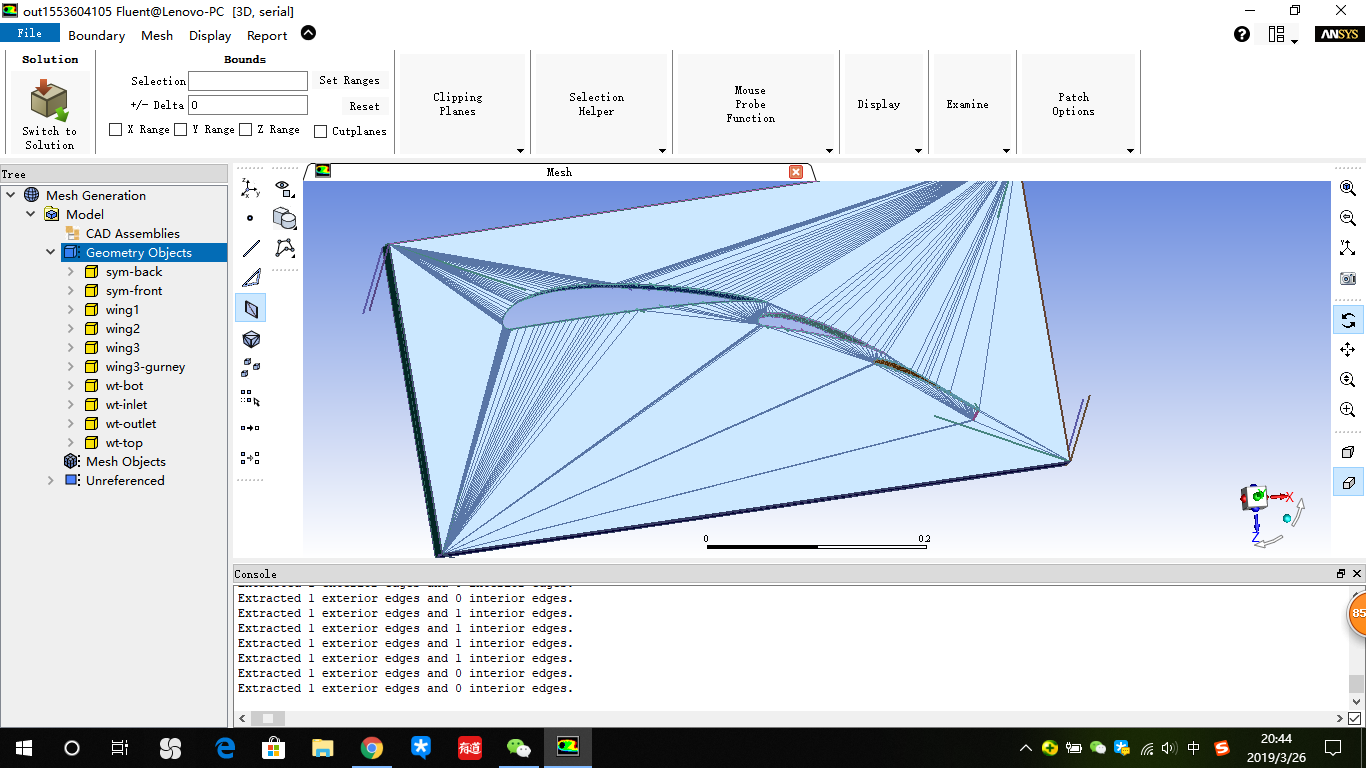The height and width of the screenshot is (768, 1366).
Task: Enable the X Range checkbox
Action: 115,129
